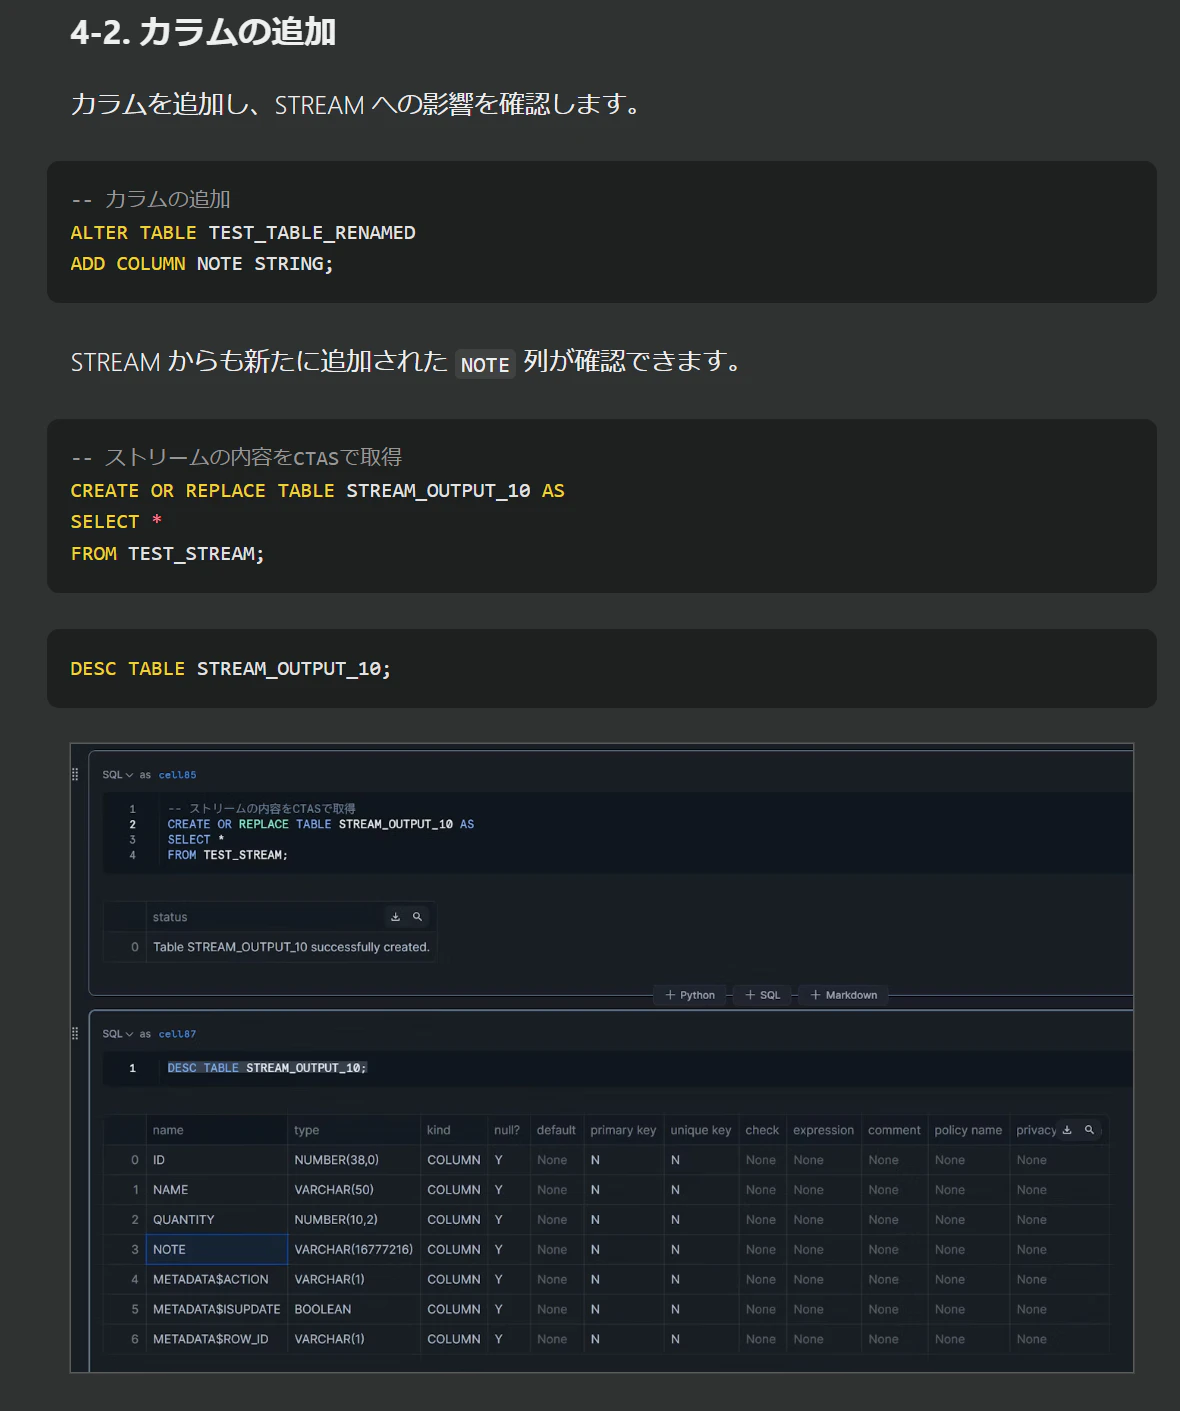1180x1411 pixels.
Task: Select the METADATA$ACTION name cell
Action: click(217, 1279)
